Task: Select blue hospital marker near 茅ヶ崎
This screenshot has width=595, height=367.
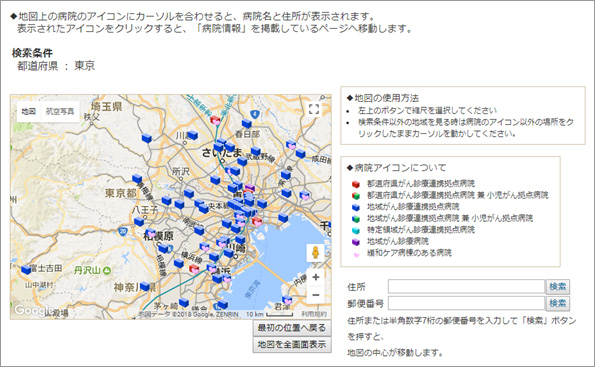Action: [x=184, y=302]
